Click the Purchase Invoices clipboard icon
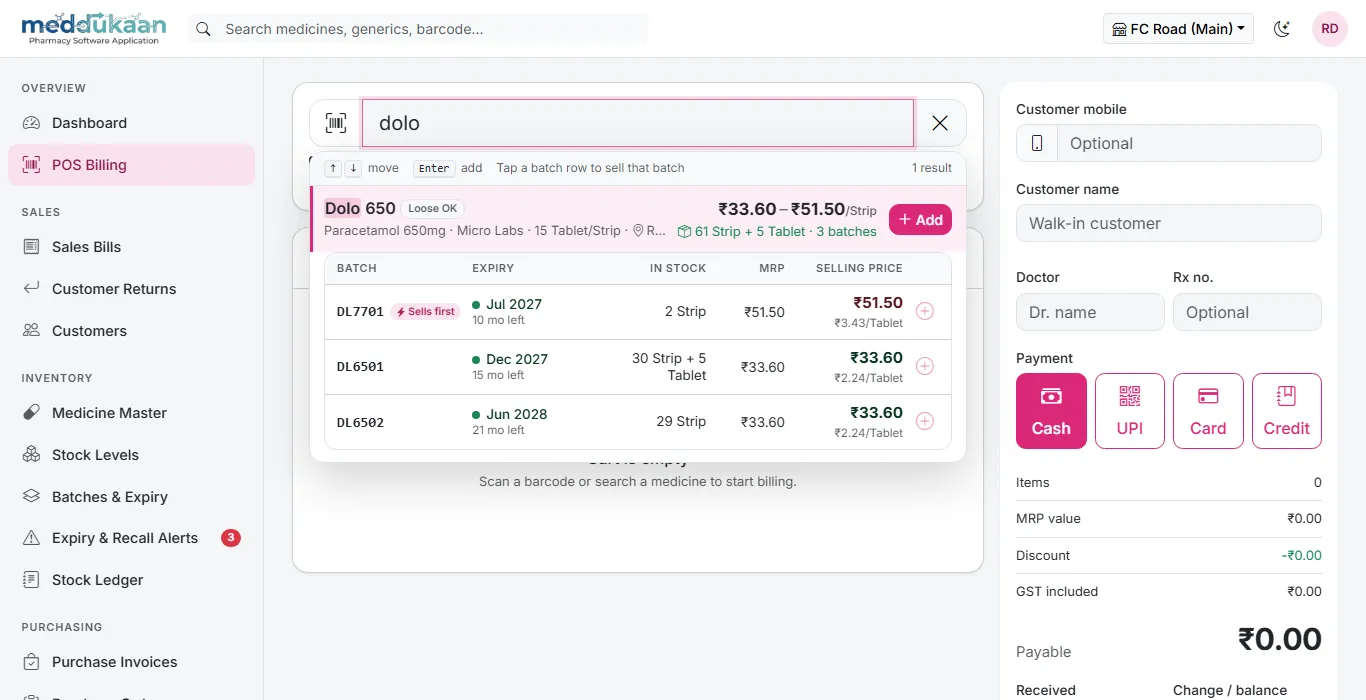1366x700 pixels. pyautogui.click(x=32, y=662)
